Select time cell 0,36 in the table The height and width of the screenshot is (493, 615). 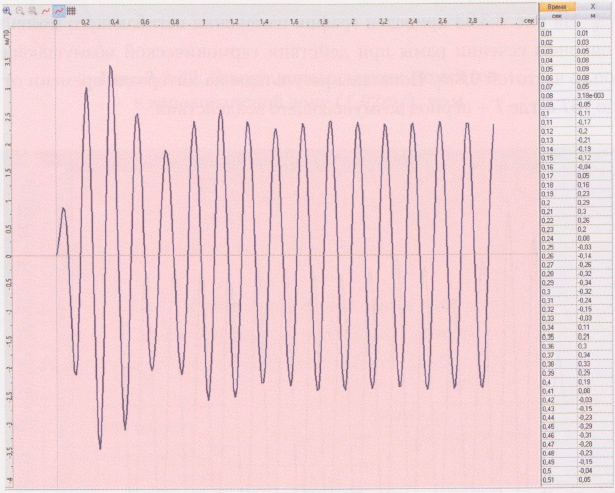[x=558, y=346]
